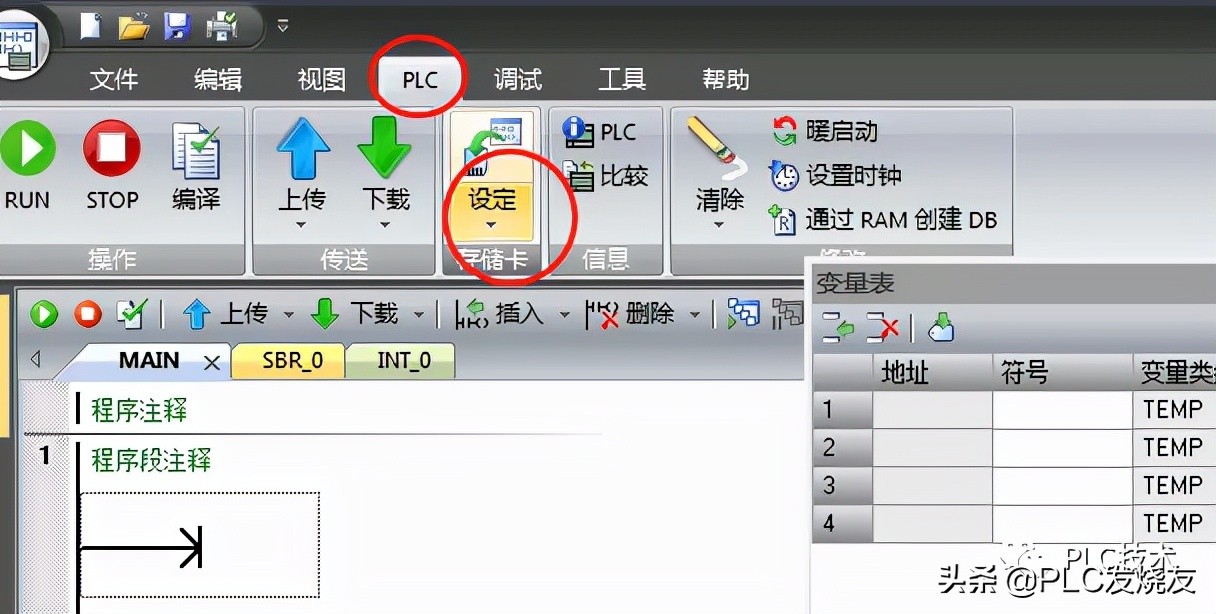Screen dimensions: 1216x614
Task: Open 设置时钟 to set the PLC clock
Action: click(848, 175)
